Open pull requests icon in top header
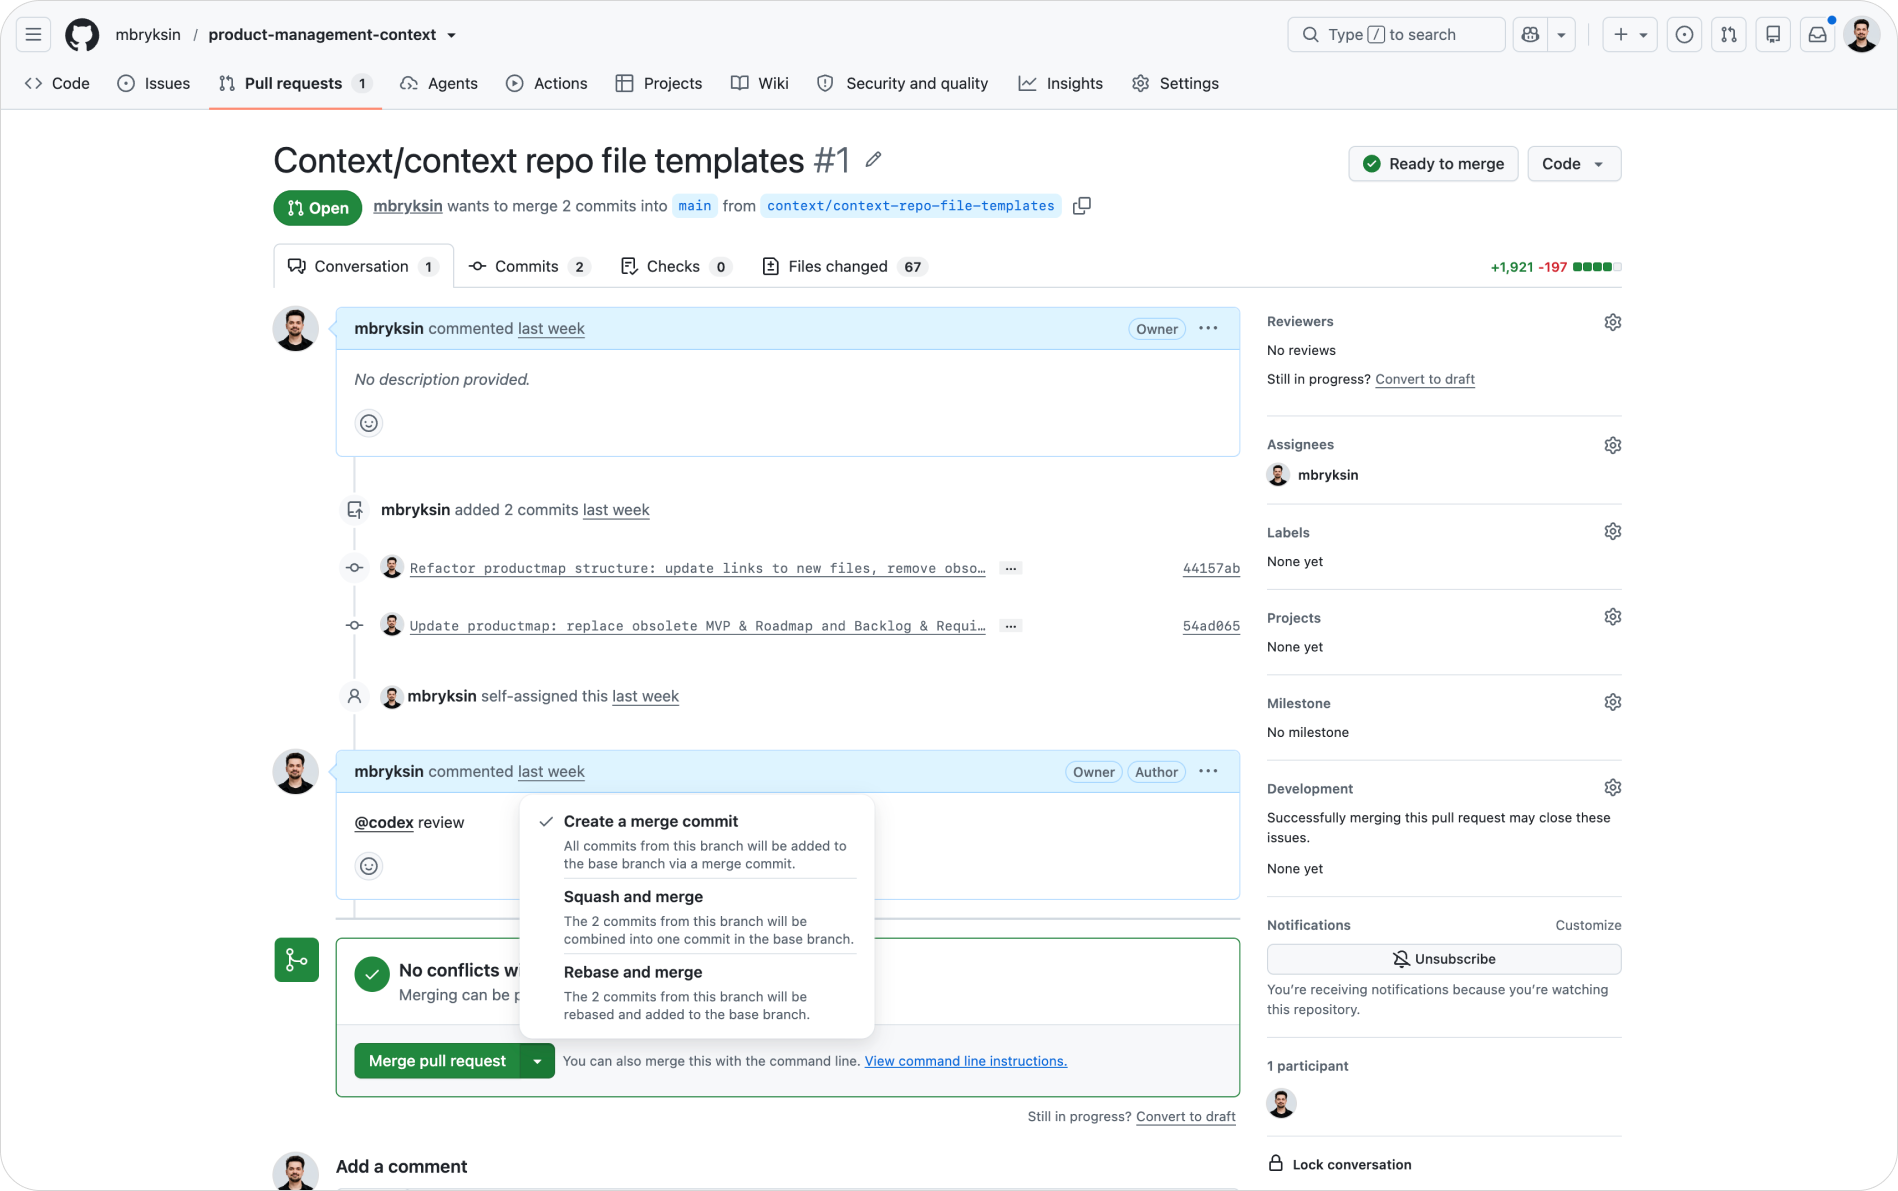 click(x=1728, y=34)
